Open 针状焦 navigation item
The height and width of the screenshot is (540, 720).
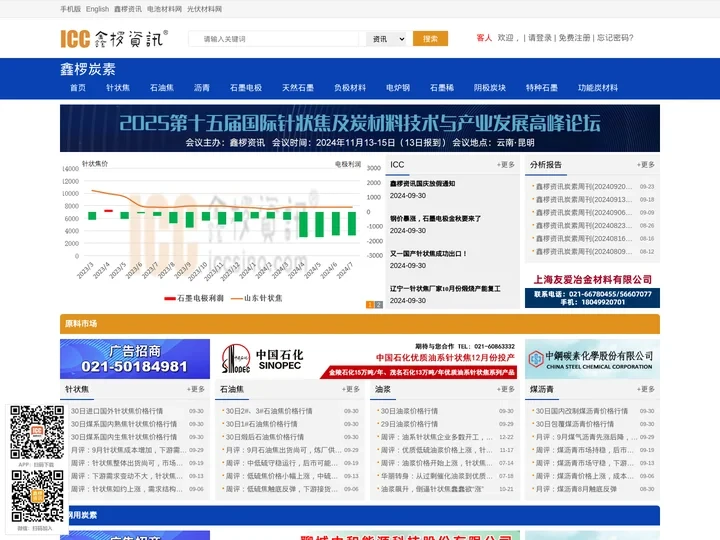click(x=118, y=88)
